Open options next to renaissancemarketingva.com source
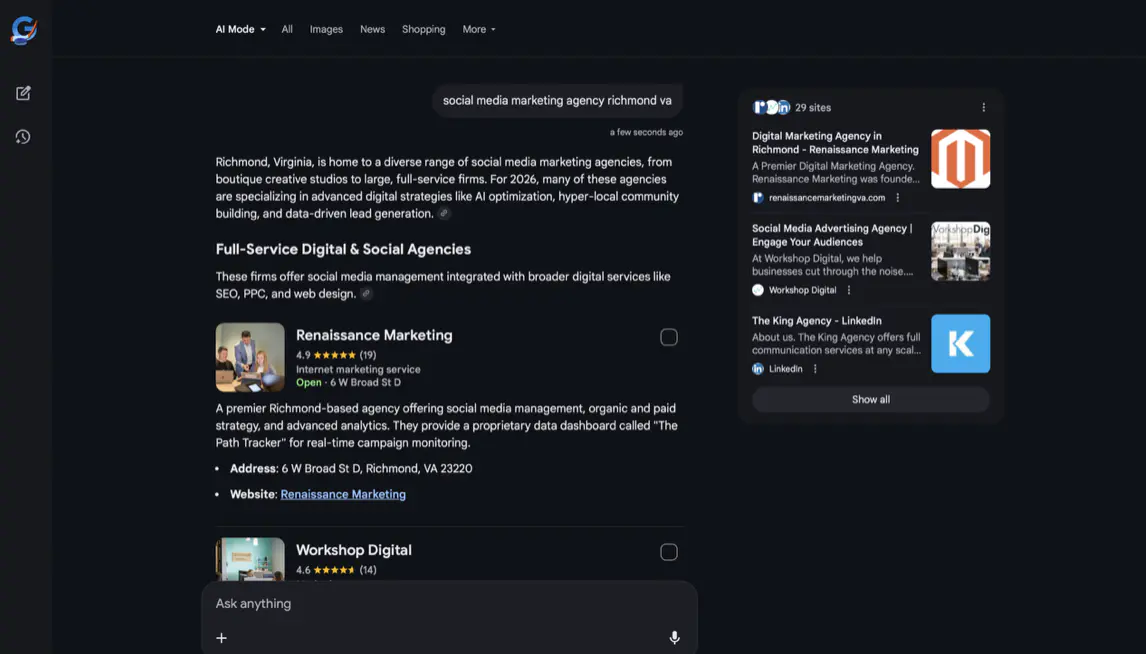This screenshot has height=654, width=1146. point(897,197)
